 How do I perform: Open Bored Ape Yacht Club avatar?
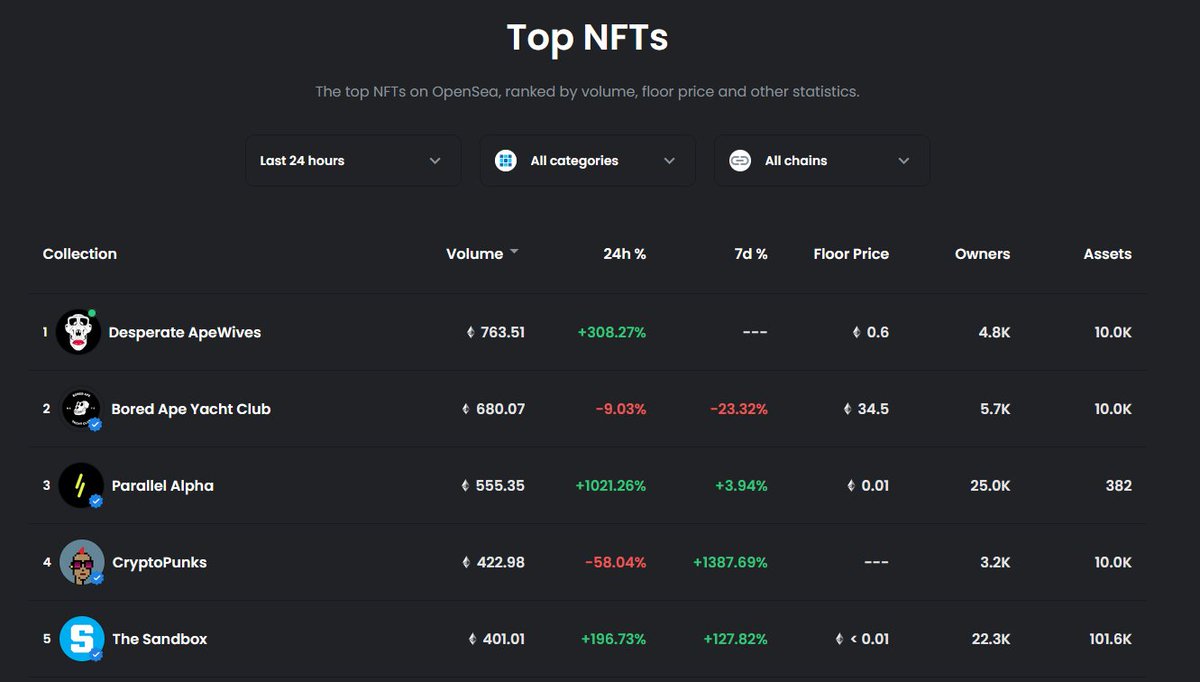pos(81,409)
